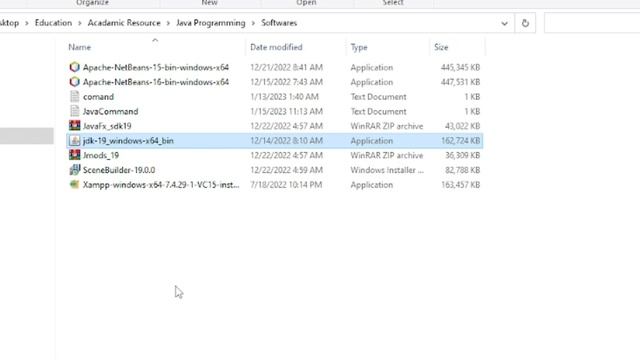Click inside the folder search box
Image resolution: width=640 pixels, height=360 pixels.
[x=592, y=23]
